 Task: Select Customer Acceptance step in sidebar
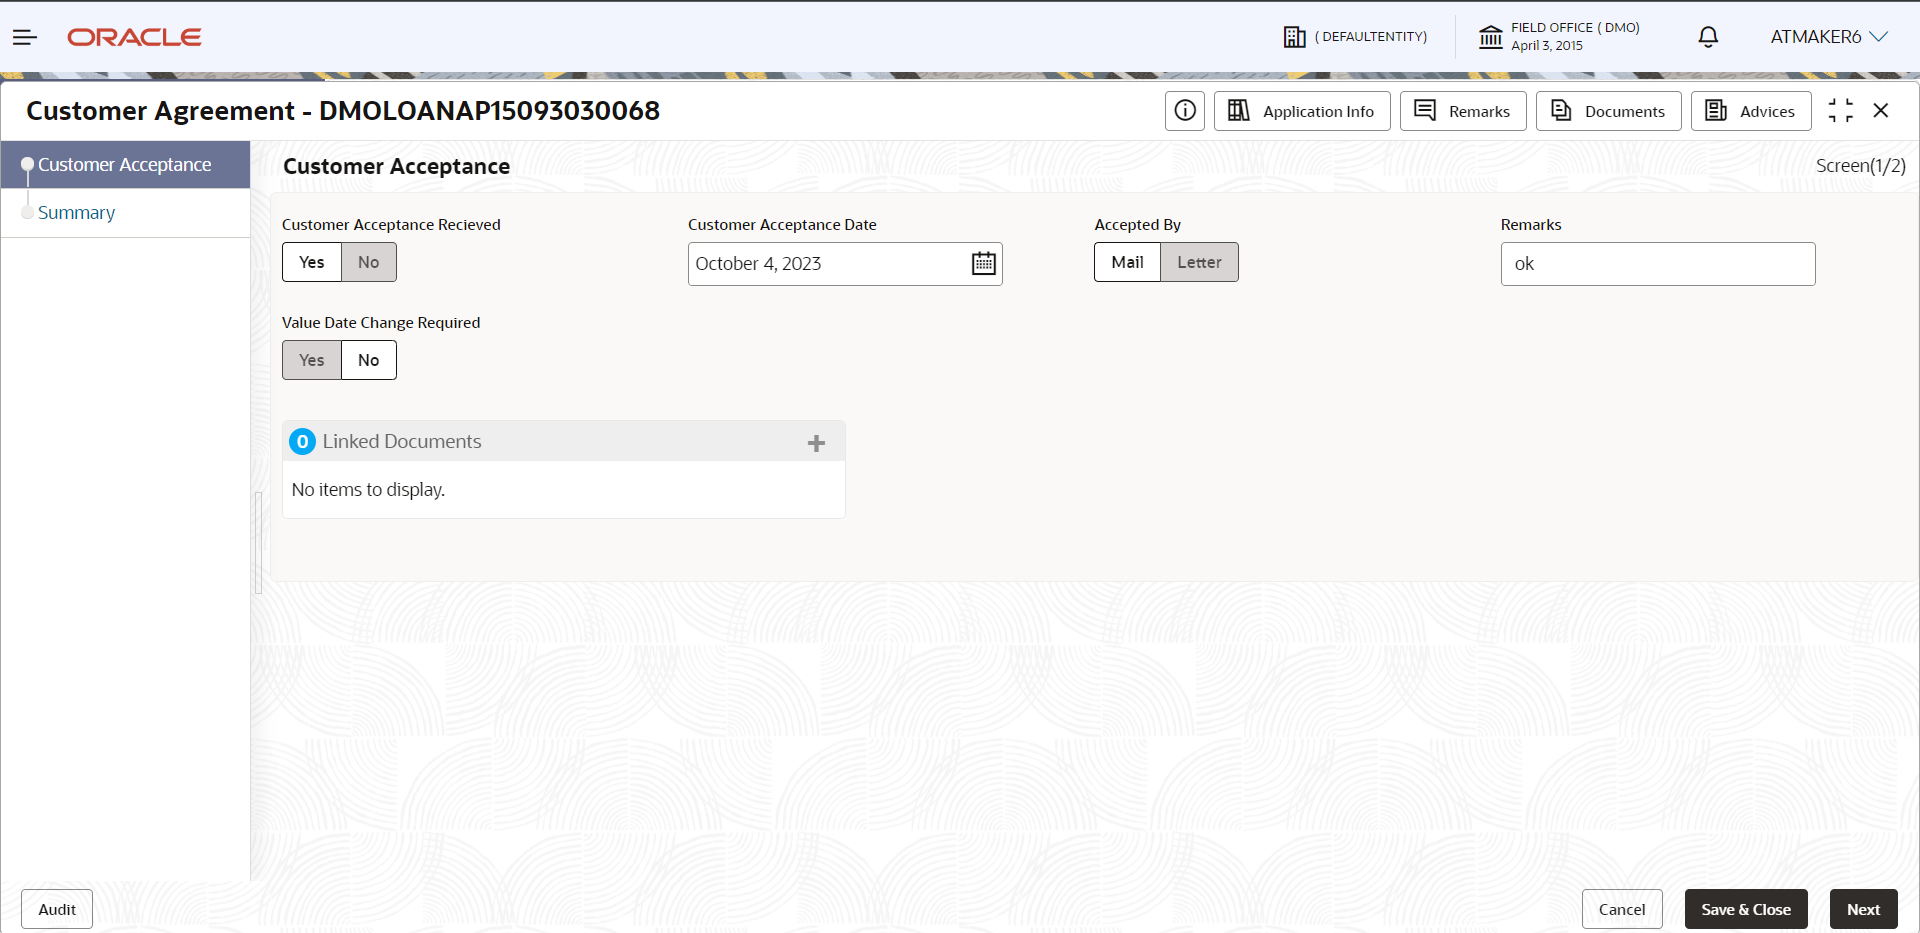pyautogui.click(x=125, y=165)
